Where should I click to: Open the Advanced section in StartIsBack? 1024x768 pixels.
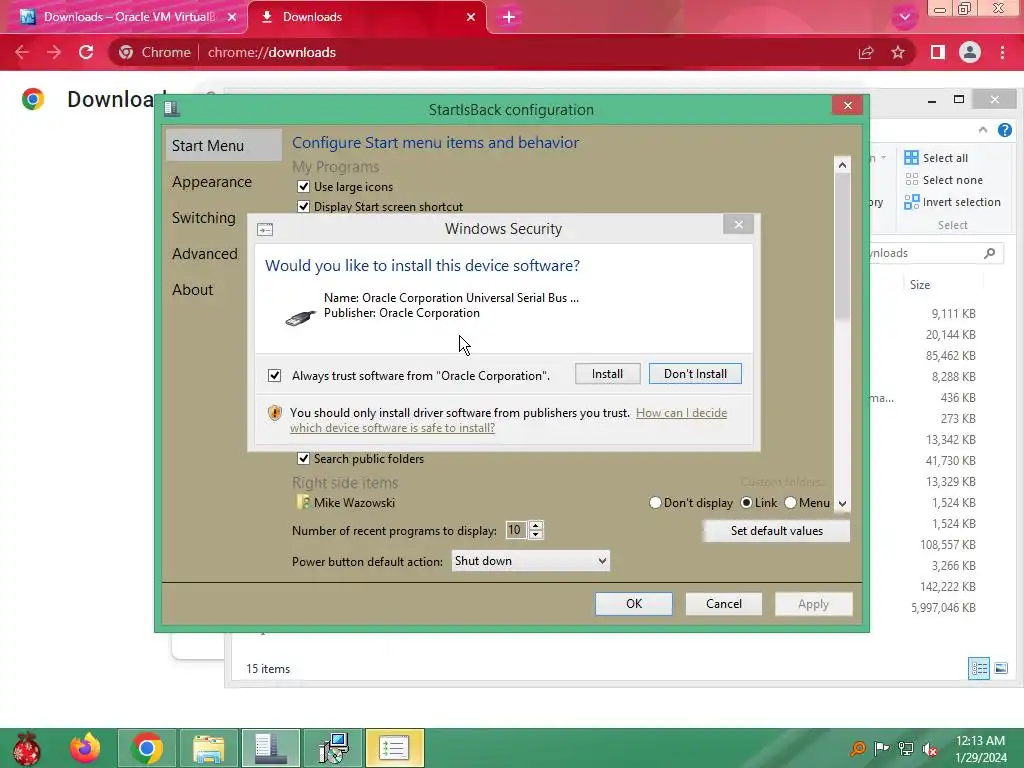(x=204, y=253)
